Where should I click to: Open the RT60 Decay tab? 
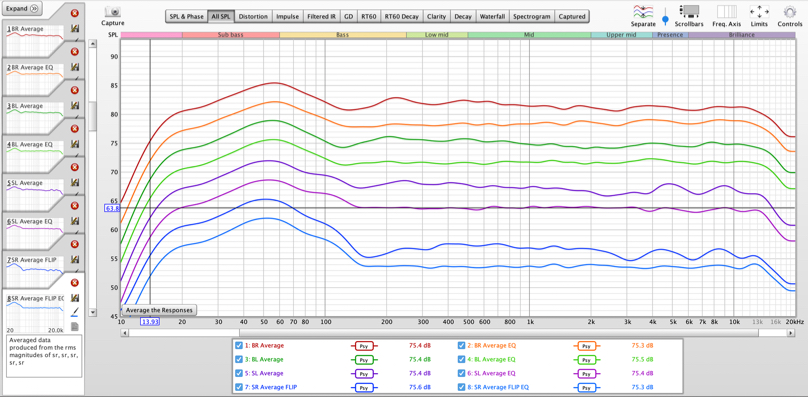[x=401, y=16]
